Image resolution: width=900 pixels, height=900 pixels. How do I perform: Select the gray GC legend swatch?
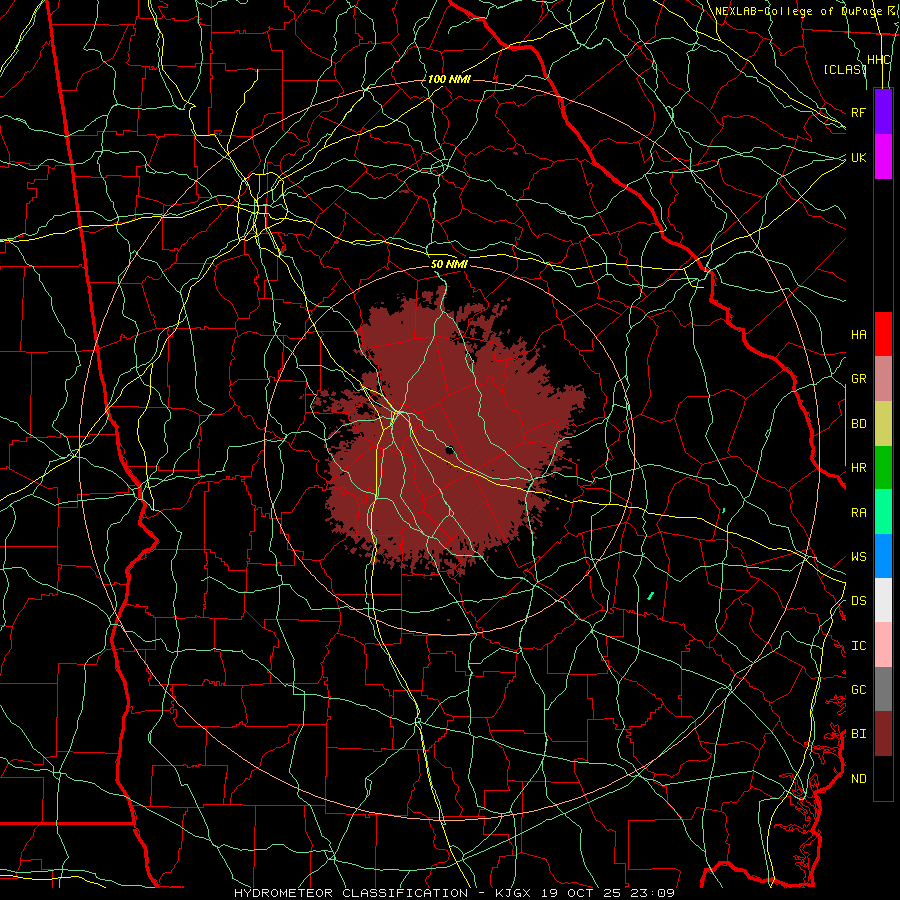point(883,689)
